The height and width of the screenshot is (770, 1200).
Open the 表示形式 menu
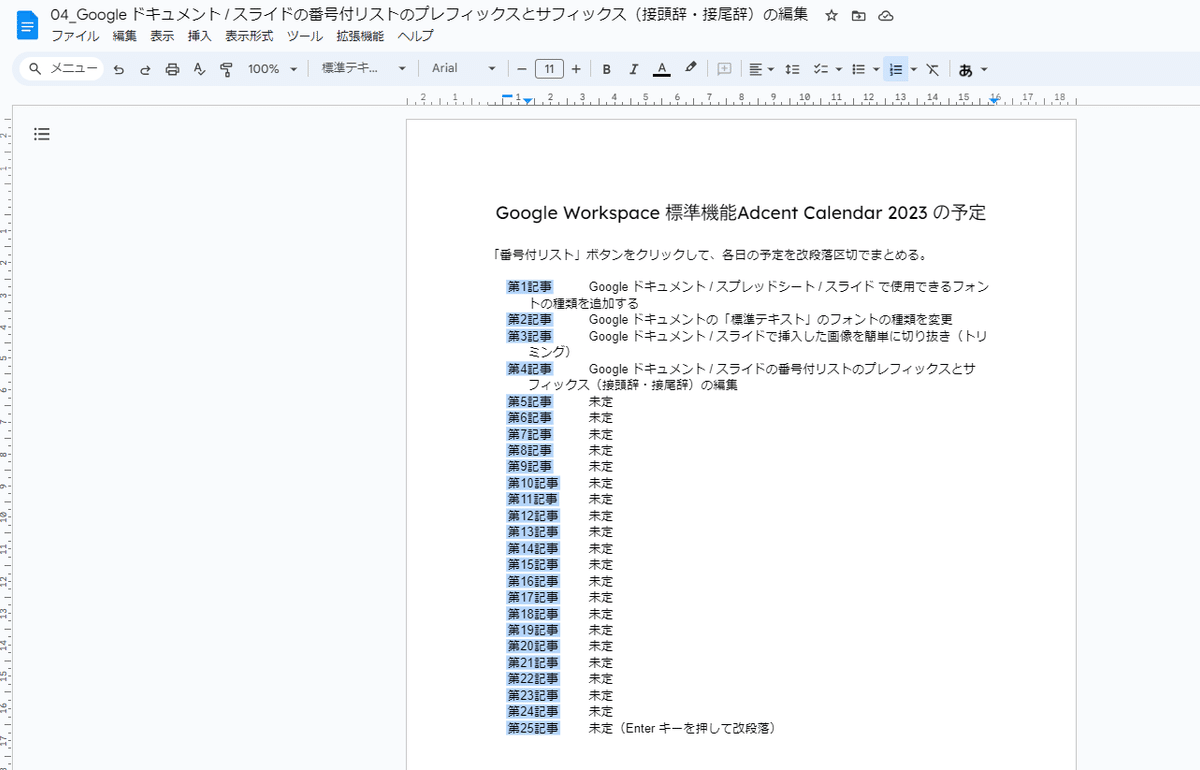tap(249, 36)
